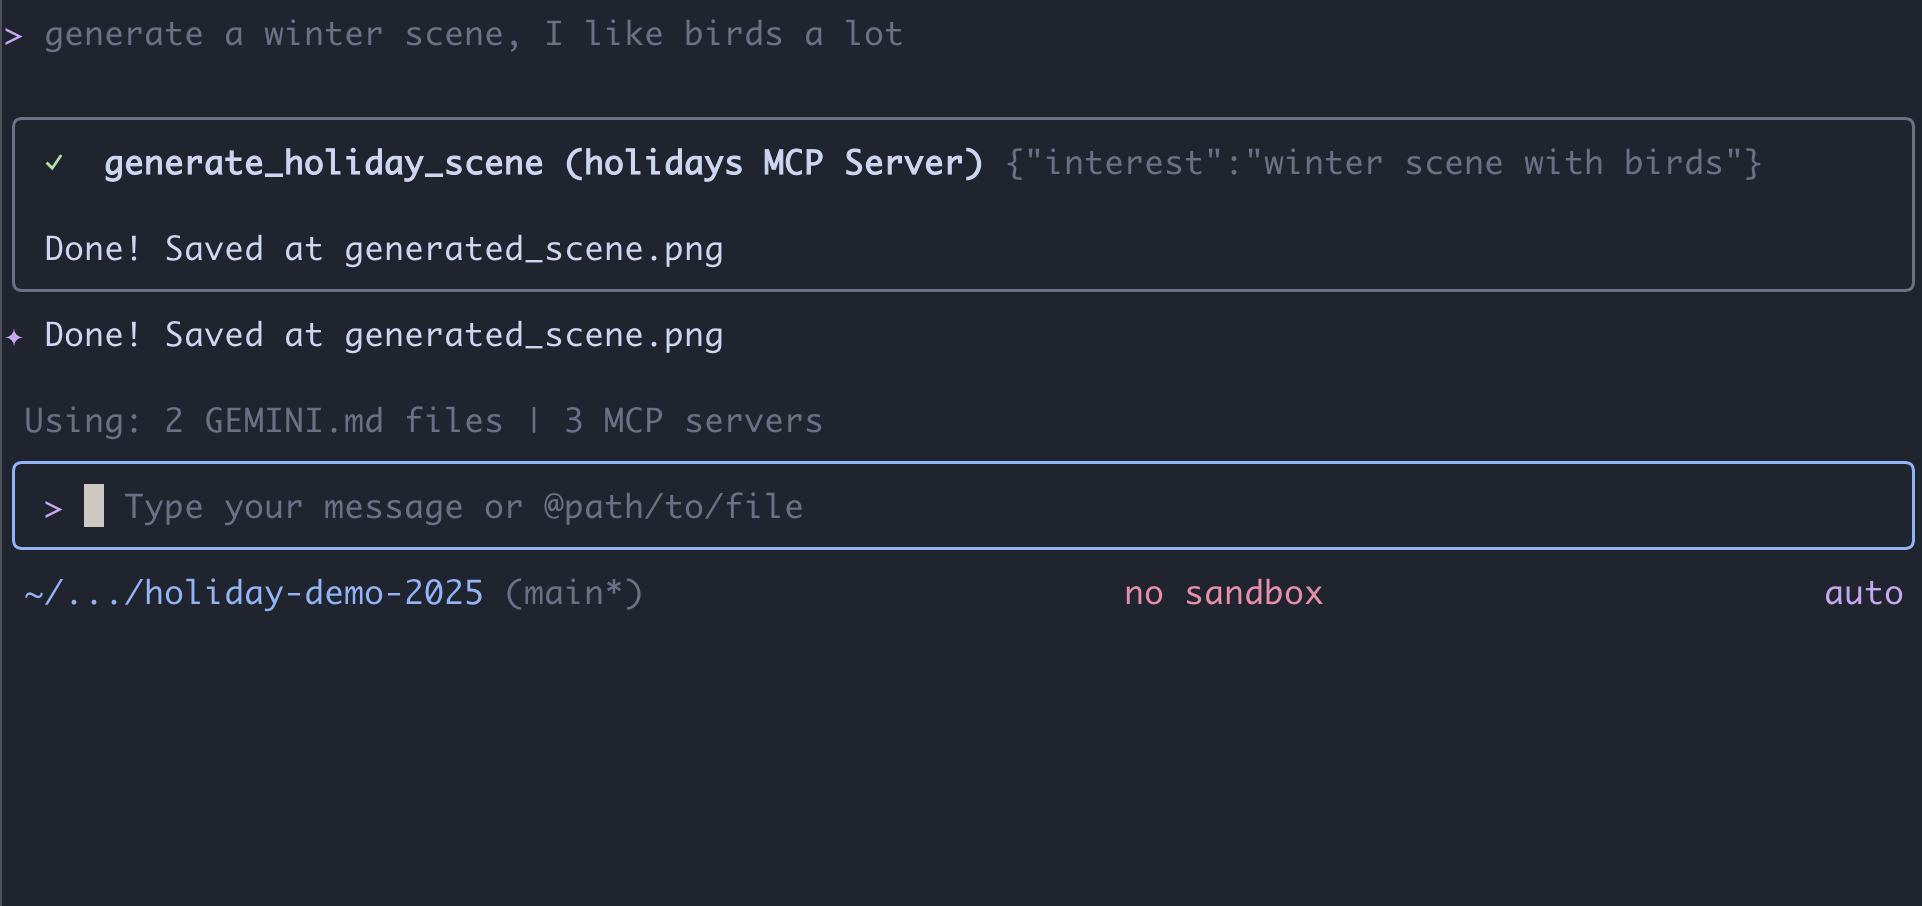Click the message input placeholder text
This screenshot has height=906, width=1922.
pyautogui.click(x=463, y=507)
